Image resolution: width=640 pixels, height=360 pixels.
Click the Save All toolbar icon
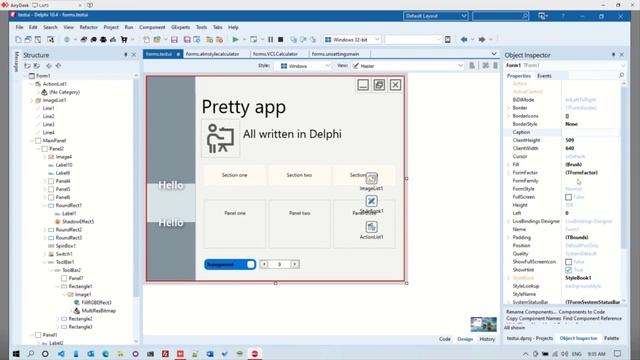point(187,40)
